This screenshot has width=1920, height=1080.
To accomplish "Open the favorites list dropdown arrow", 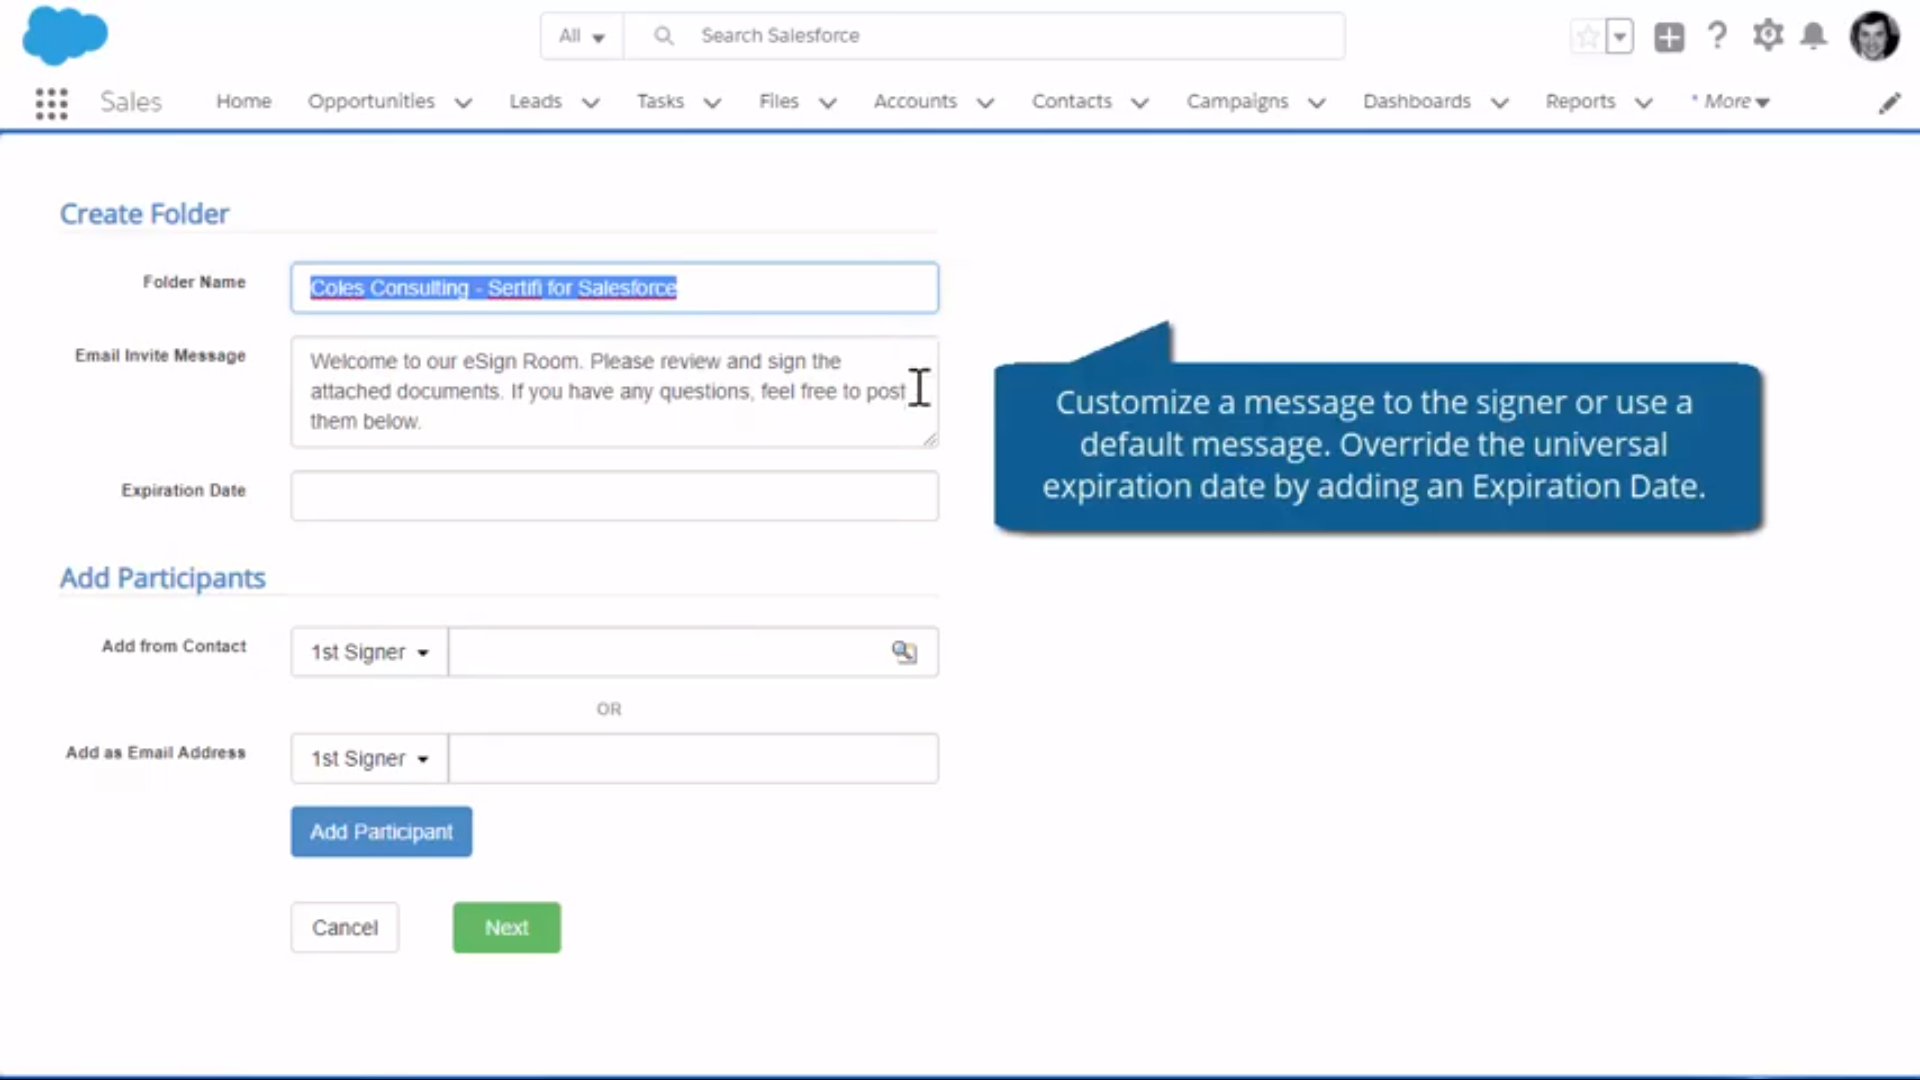I will (1620, 36).
